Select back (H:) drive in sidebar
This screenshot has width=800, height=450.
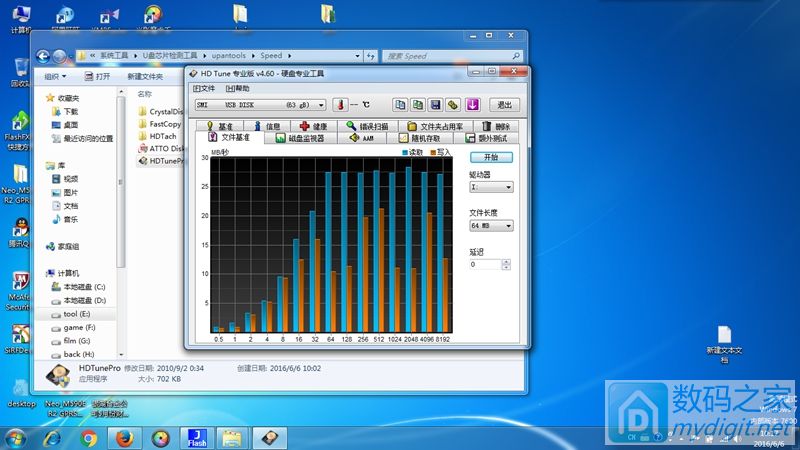[x=73, y=354]
